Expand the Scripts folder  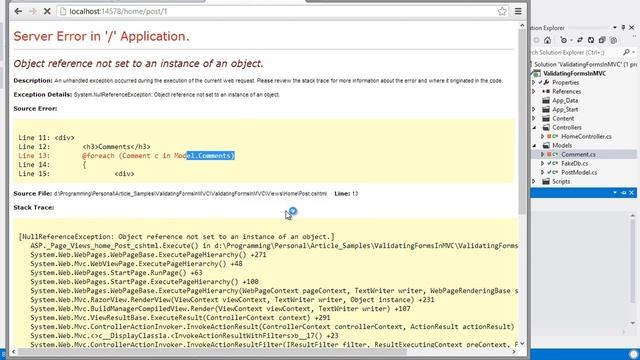point(533,181)
